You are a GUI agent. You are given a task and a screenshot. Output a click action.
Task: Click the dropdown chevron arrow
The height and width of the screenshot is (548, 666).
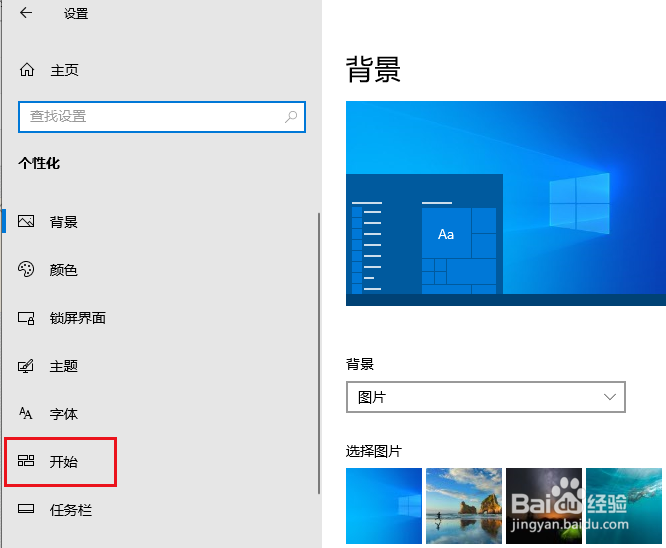point(610,397)
